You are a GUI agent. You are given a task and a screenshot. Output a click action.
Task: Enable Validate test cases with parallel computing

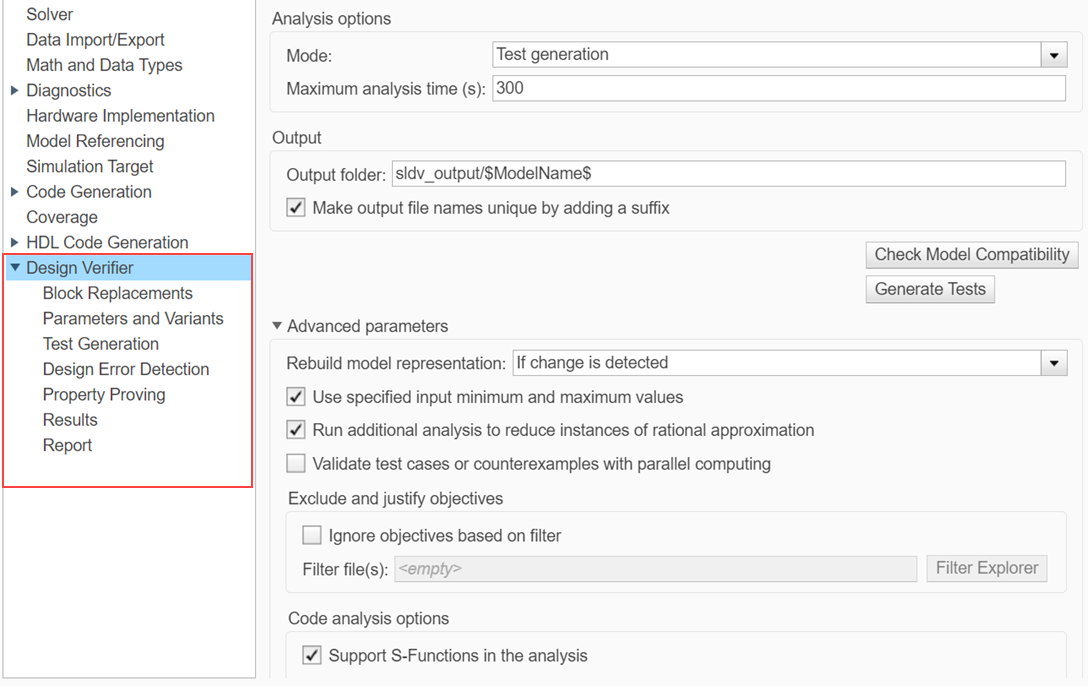tap(295, 463)
